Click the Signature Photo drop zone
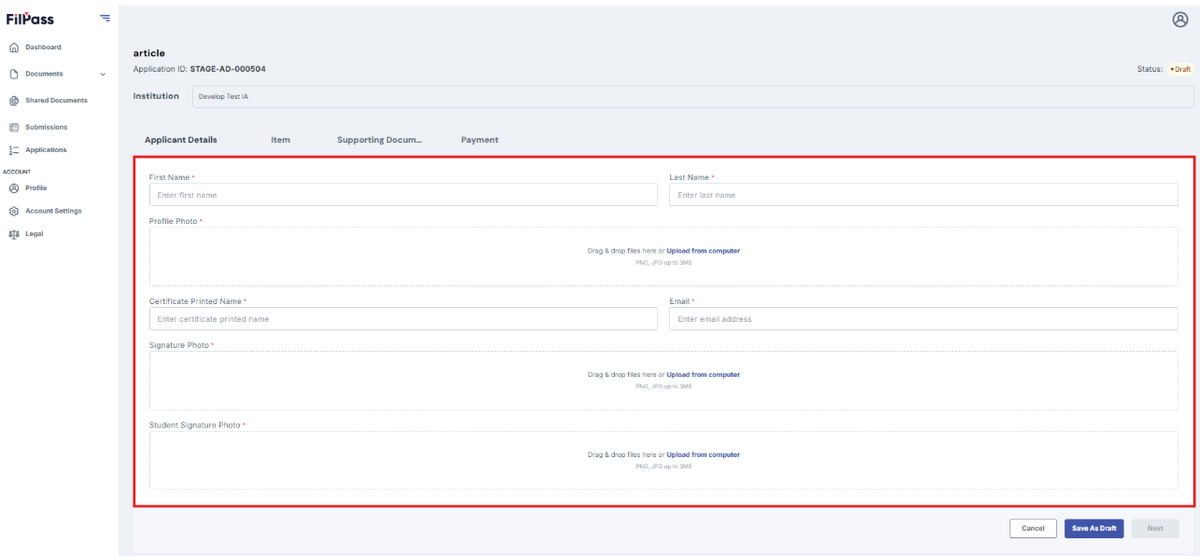The height and width of the screenshot is (556, 1200). (x=663, y=380)
